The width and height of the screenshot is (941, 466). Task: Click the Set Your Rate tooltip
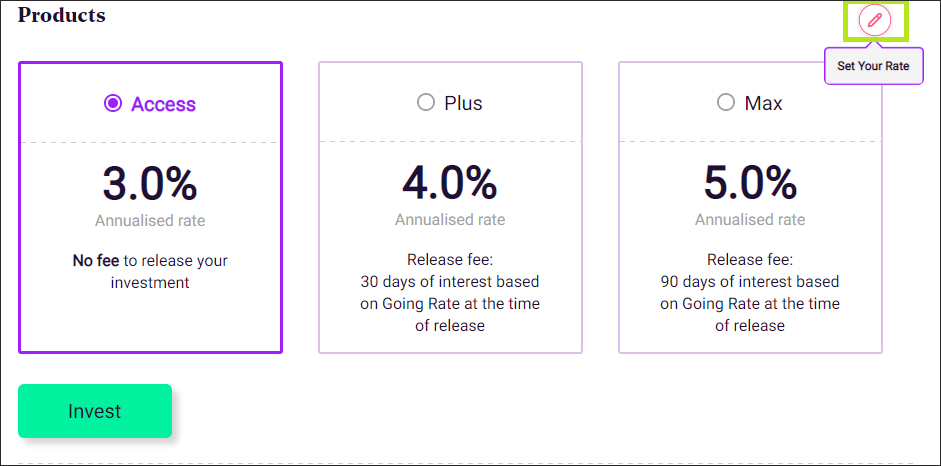click(x=873, y=66)
